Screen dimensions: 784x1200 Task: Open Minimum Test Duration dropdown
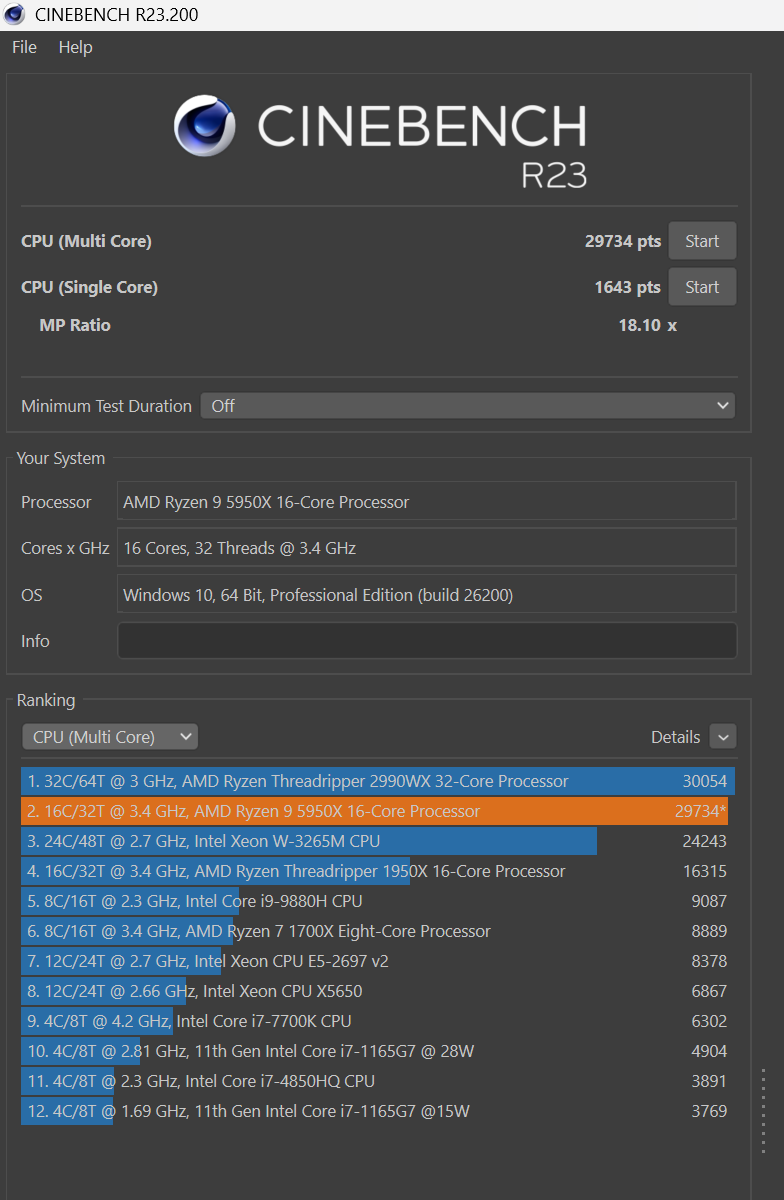pos(468,406)
